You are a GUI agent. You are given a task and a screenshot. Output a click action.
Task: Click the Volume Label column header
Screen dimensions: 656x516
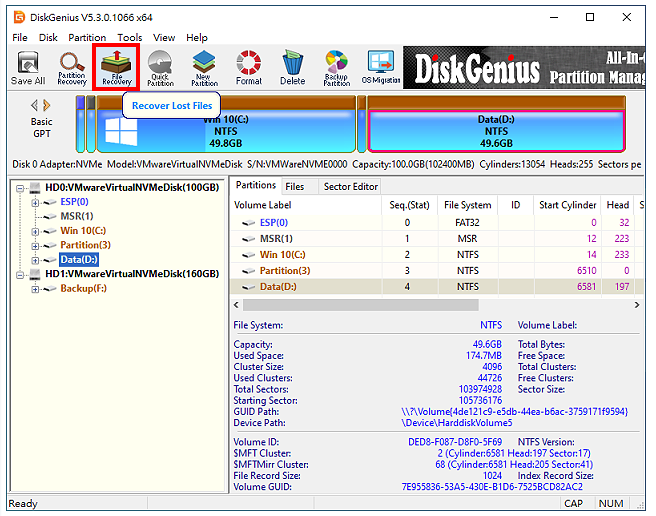tap(307, 205)
